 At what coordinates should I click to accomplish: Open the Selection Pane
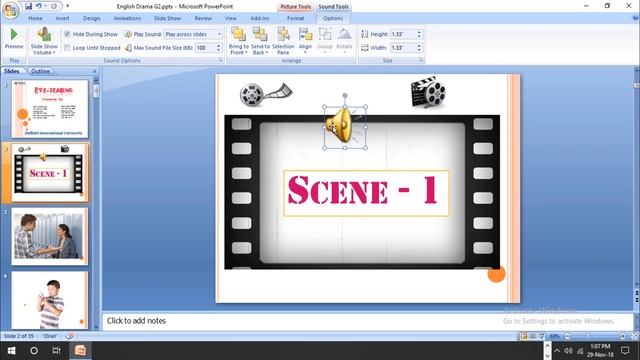pos(283,41)
